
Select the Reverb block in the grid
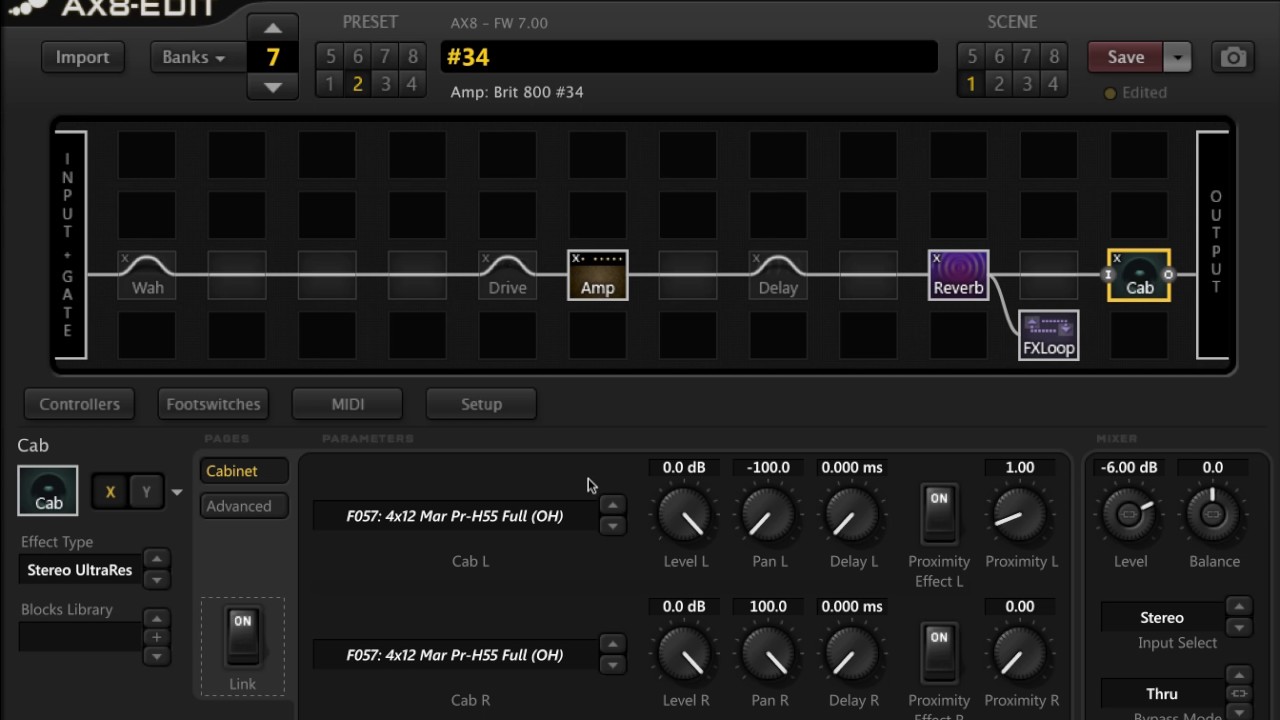point(958,275)
